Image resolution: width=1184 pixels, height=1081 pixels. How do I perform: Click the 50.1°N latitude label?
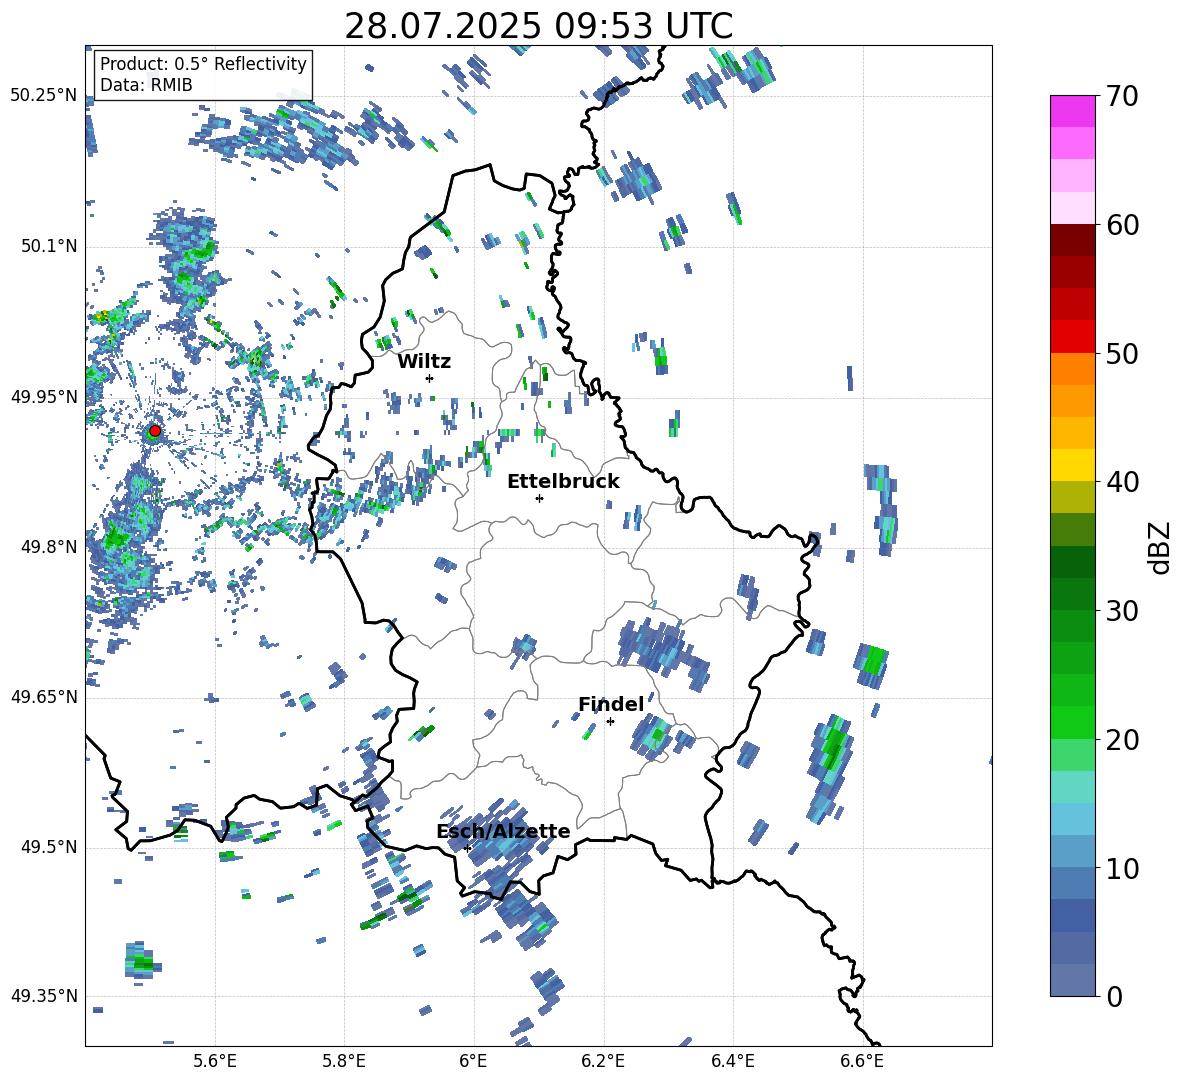48,247
